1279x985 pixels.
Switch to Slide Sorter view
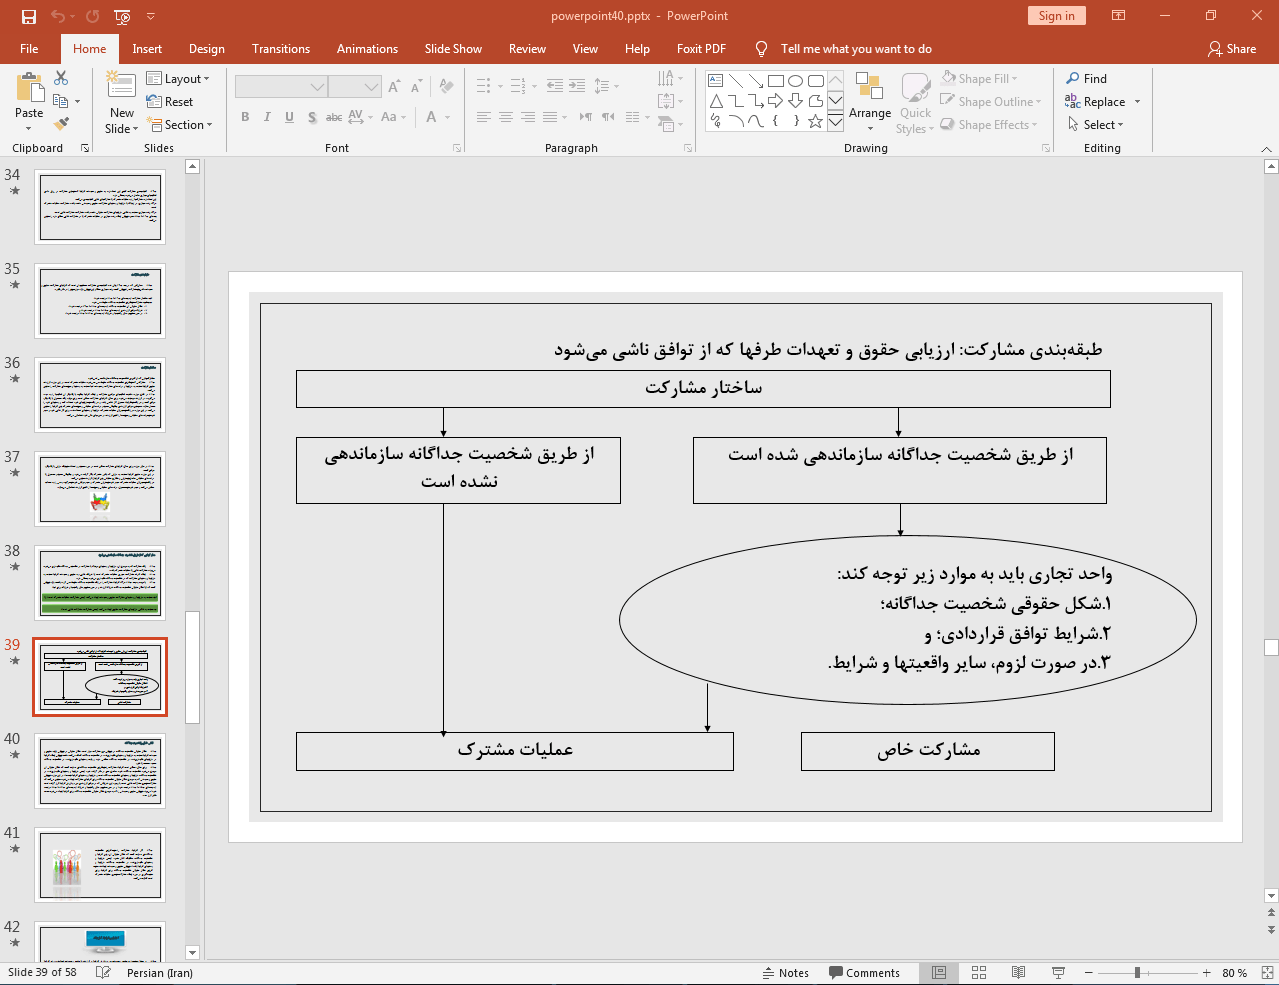(979, 973)
